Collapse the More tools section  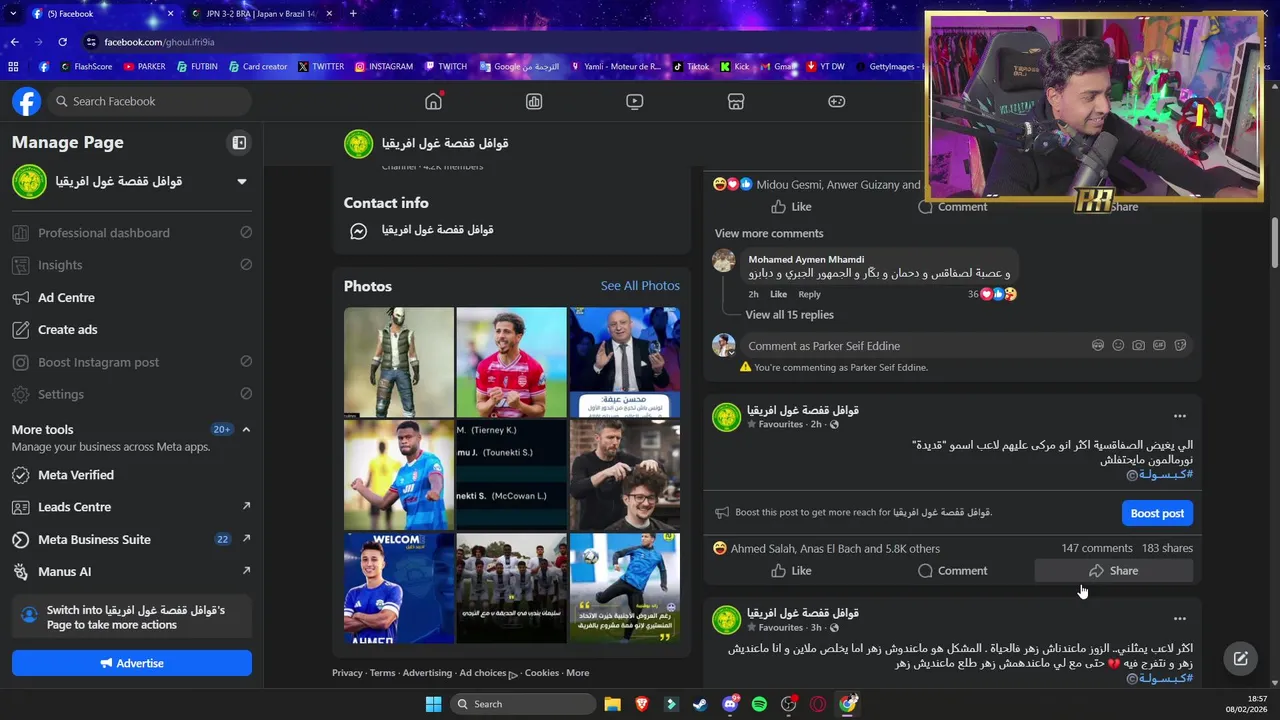[x=246, y=429]
